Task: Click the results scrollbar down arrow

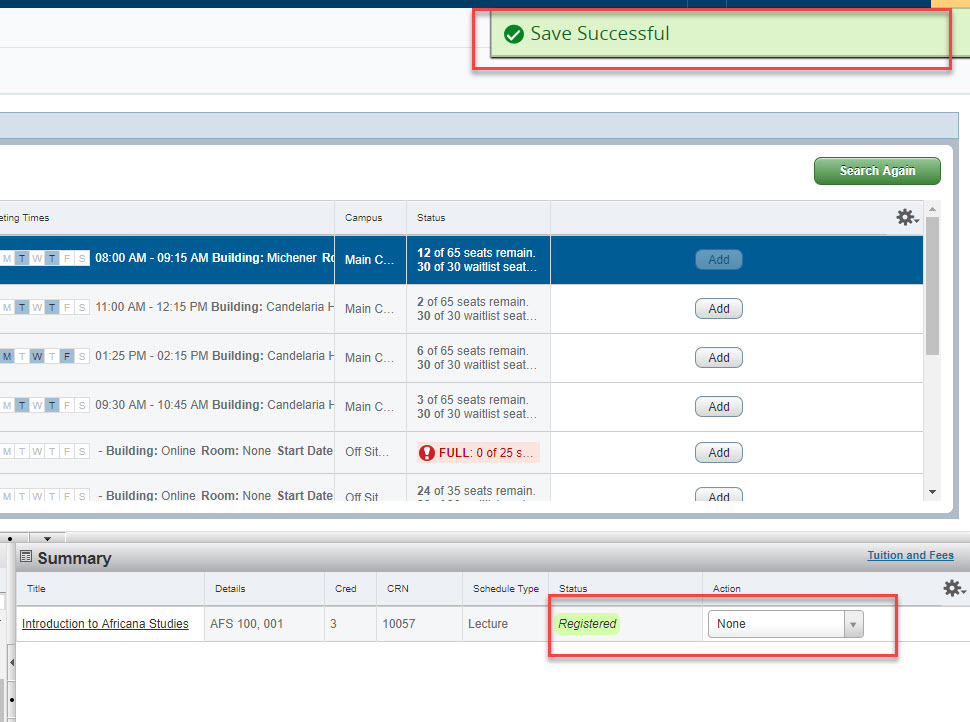Action: [x=932, y=492]
